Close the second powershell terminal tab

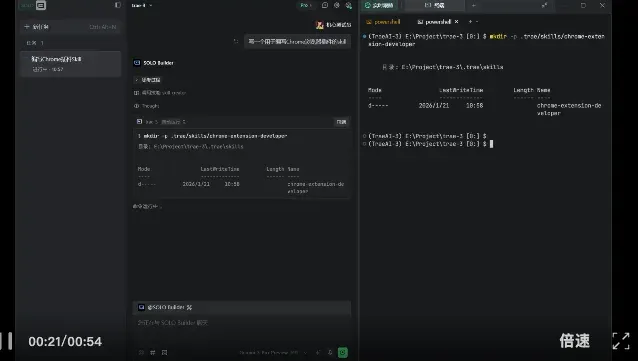[457, 22]
